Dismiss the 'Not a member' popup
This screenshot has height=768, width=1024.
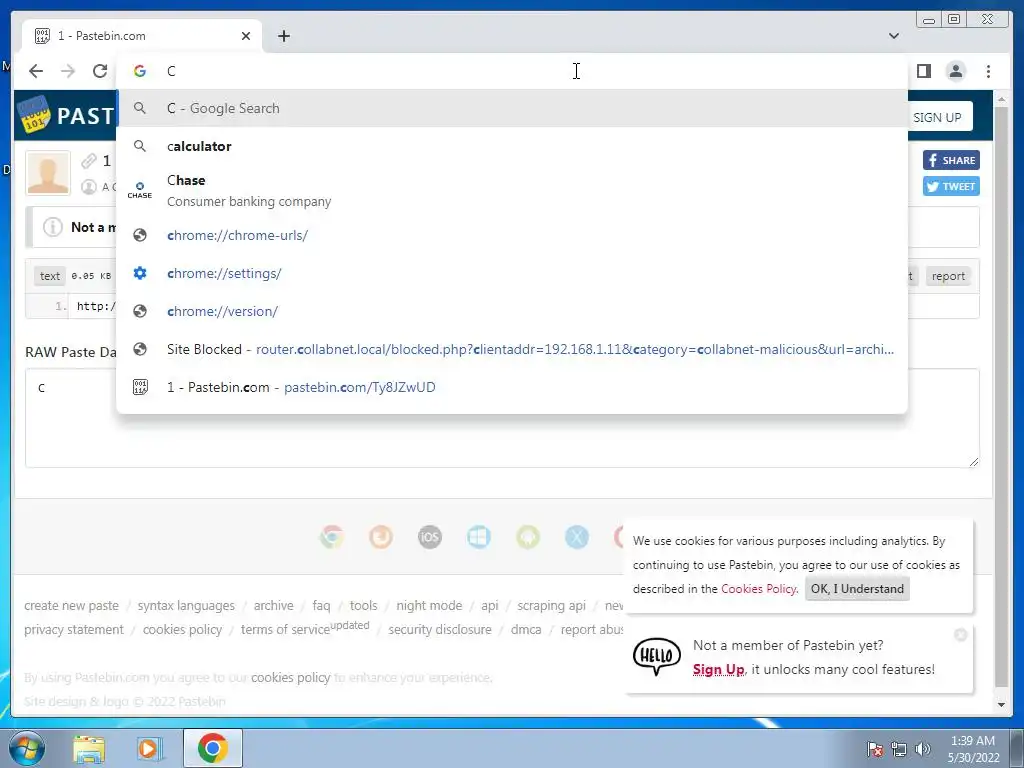pos(960,634)
